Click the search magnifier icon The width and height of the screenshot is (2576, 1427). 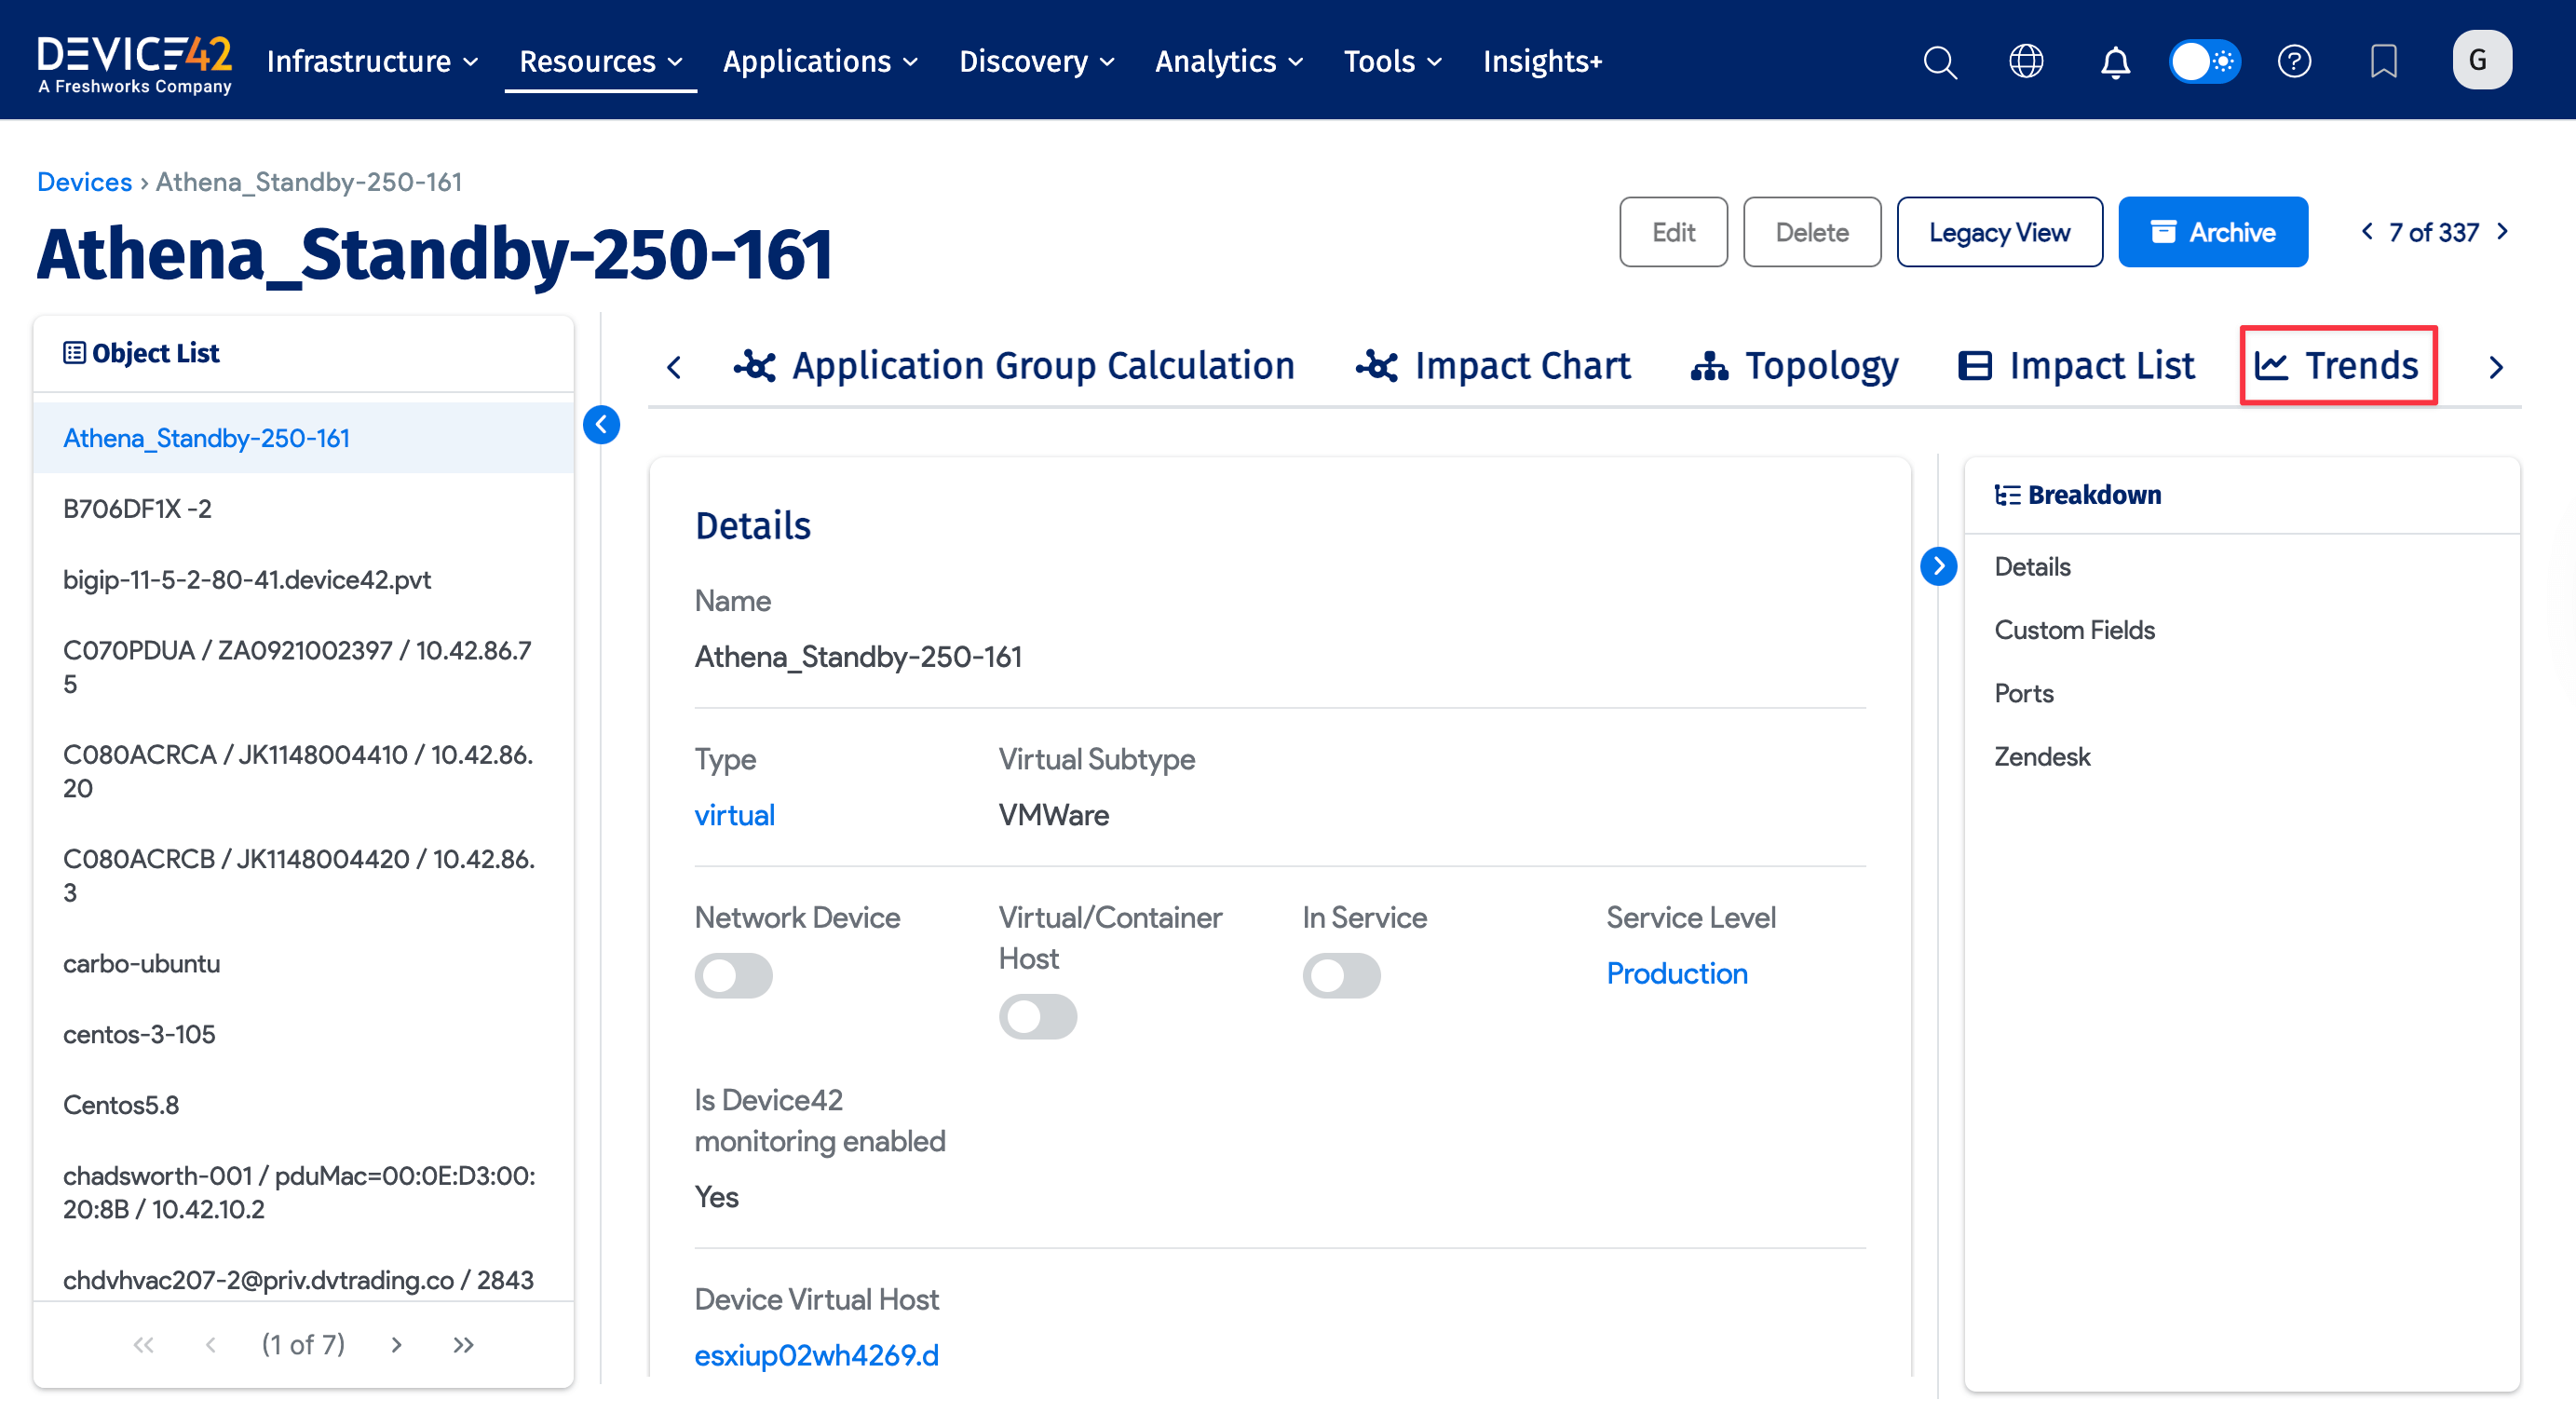click(1939, 62)
